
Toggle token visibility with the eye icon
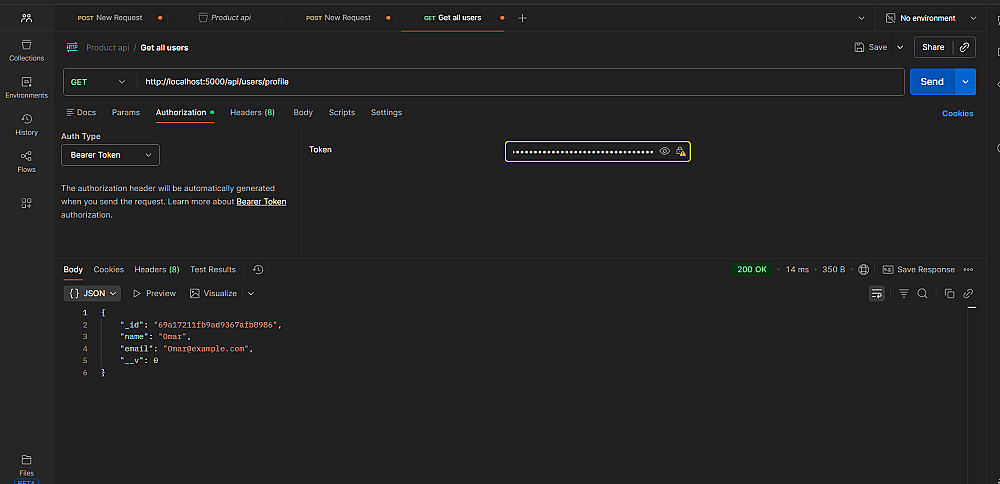pyautogui.click(x=664, y=152)
